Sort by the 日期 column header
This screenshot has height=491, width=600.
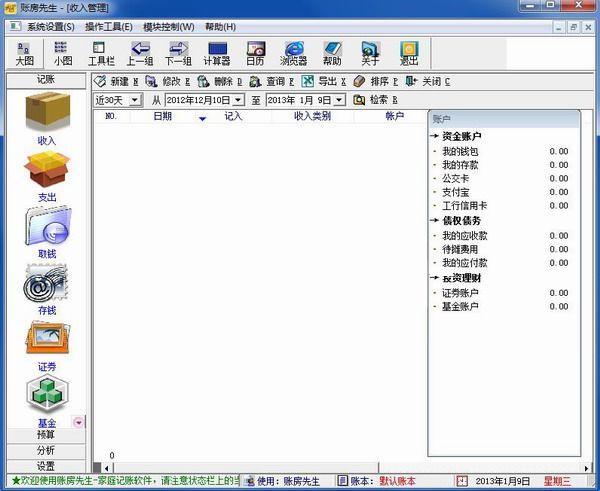(163, 116)
